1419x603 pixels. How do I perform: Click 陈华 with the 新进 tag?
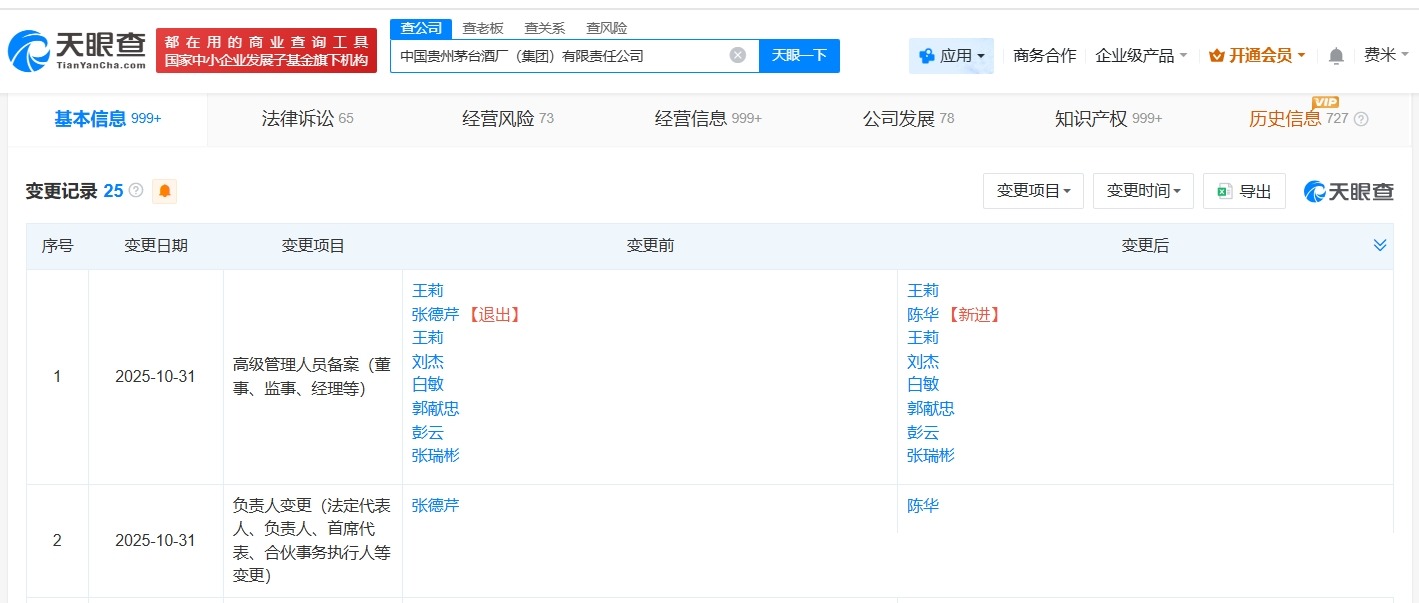coord(924,313)
